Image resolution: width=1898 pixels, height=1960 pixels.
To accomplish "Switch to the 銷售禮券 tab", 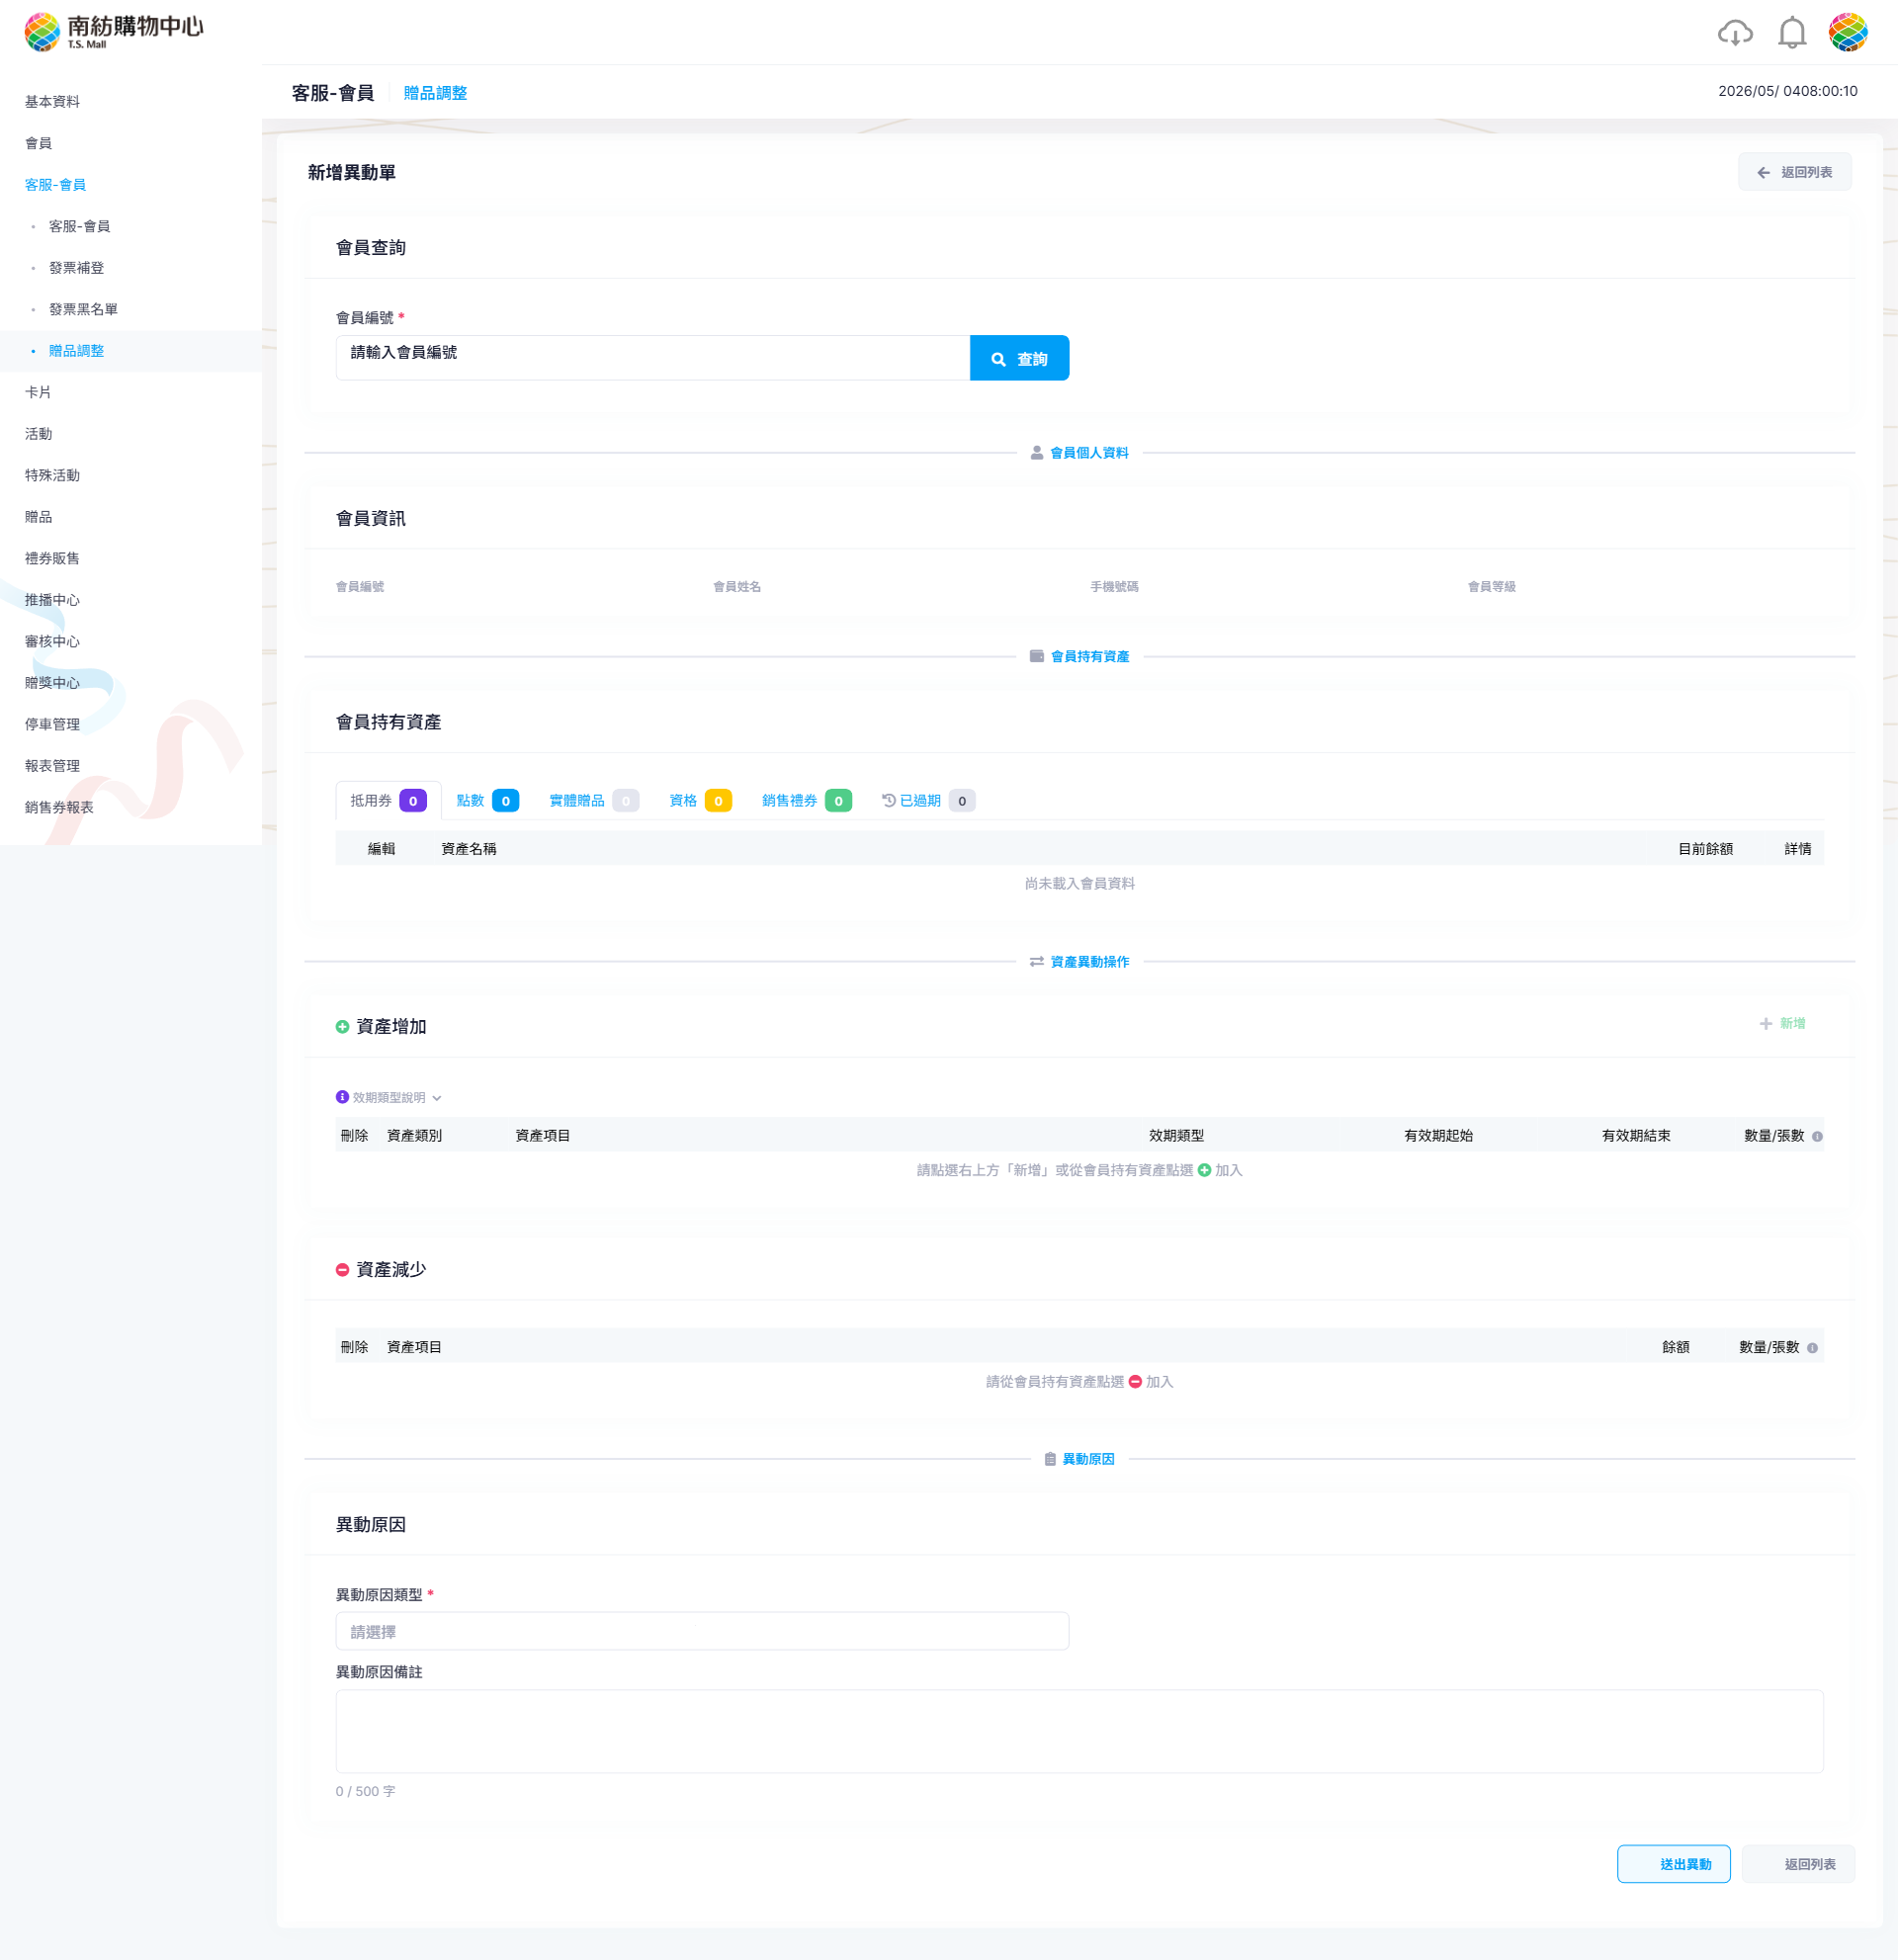I will 806,800.
